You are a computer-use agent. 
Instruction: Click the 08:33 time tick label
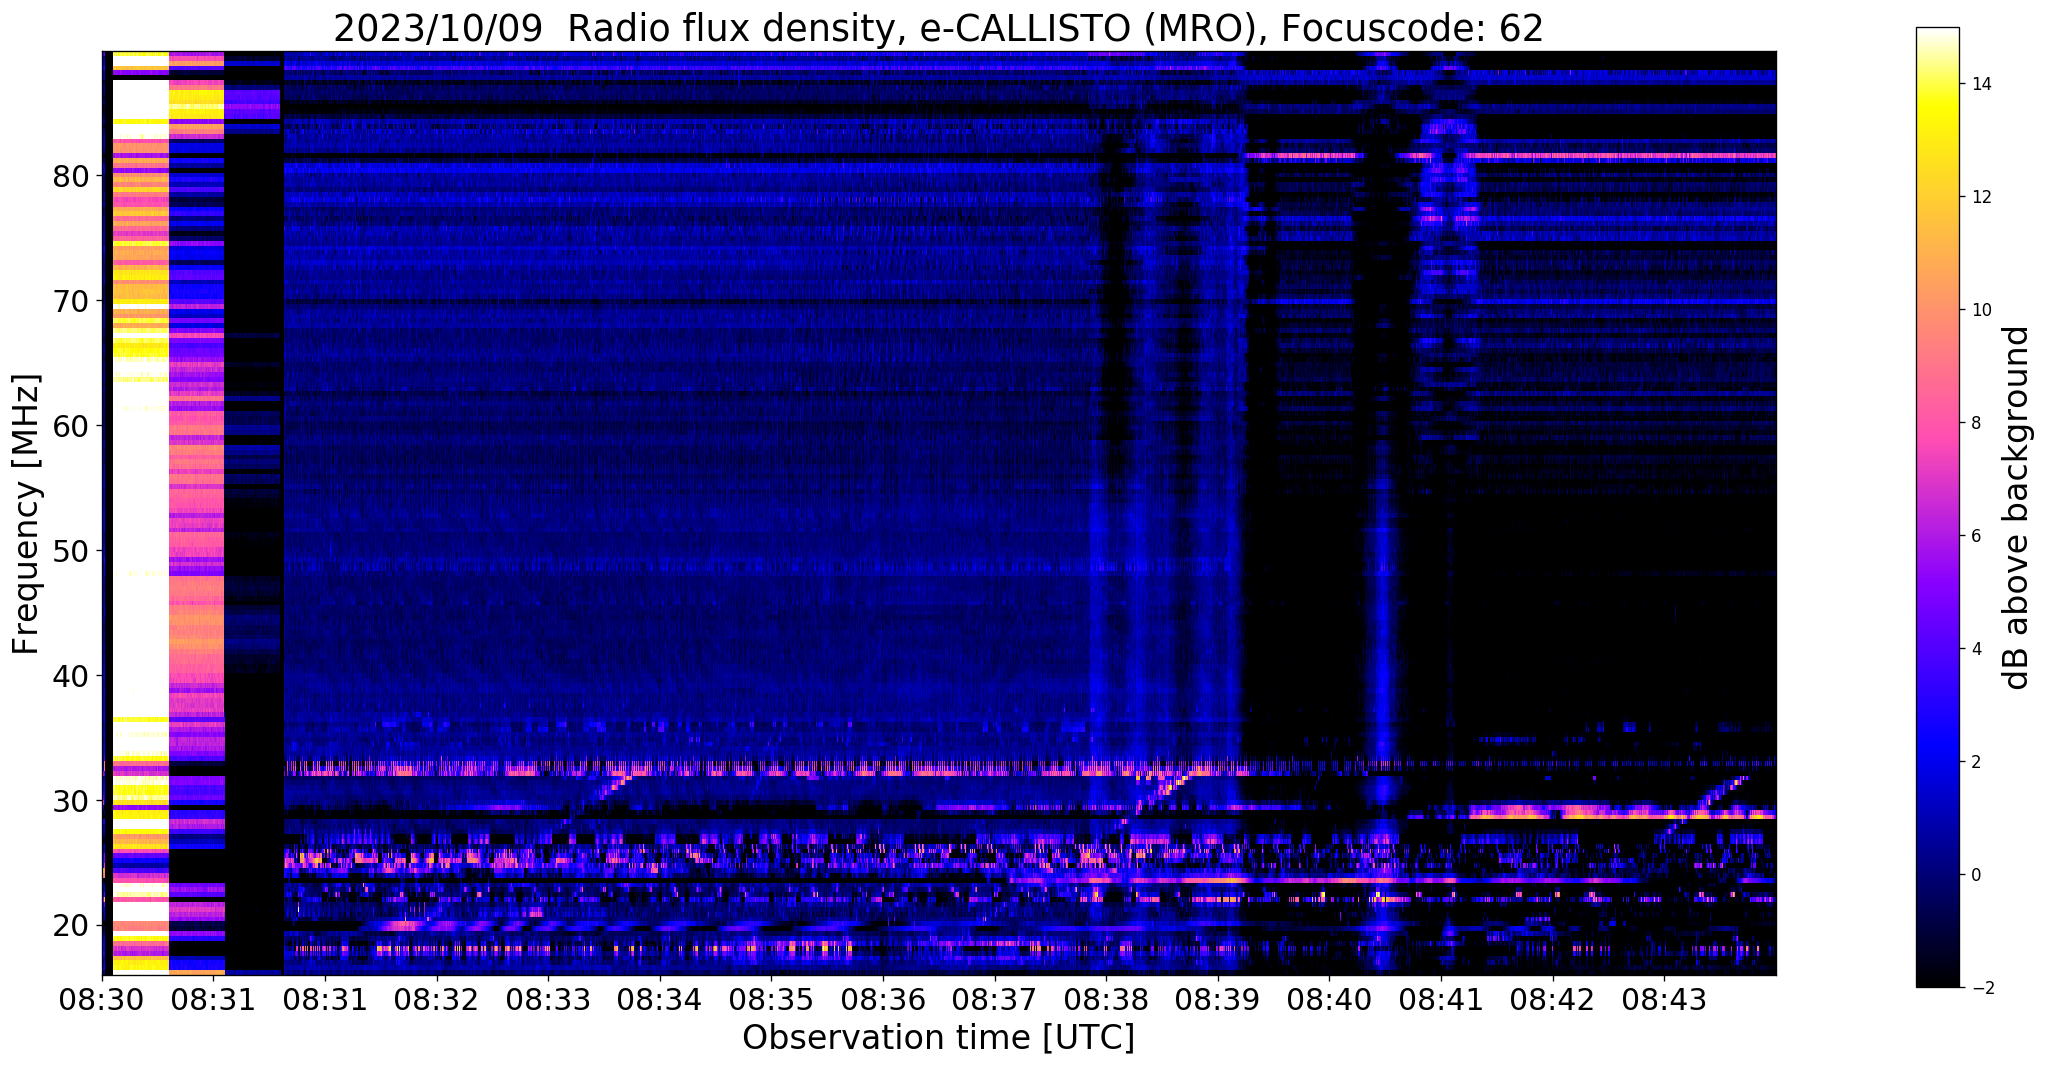tap(548, 1000)
